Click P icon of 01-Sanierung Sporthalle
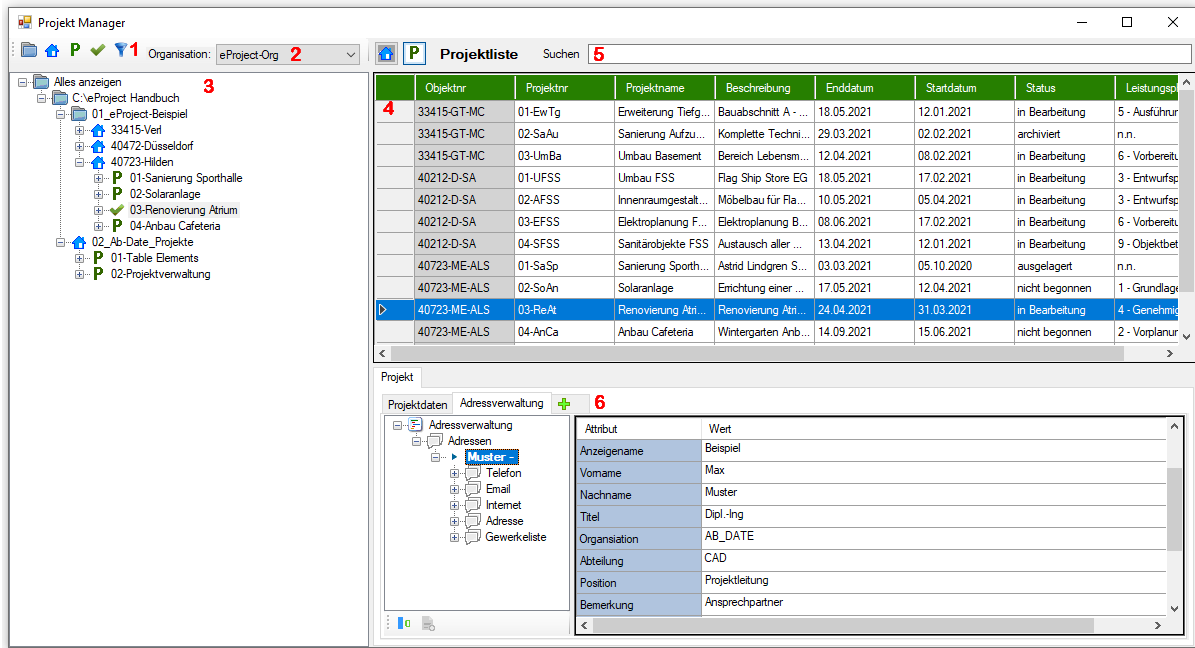This screenshot has height=648, width=1195. (x=117, y=178)
